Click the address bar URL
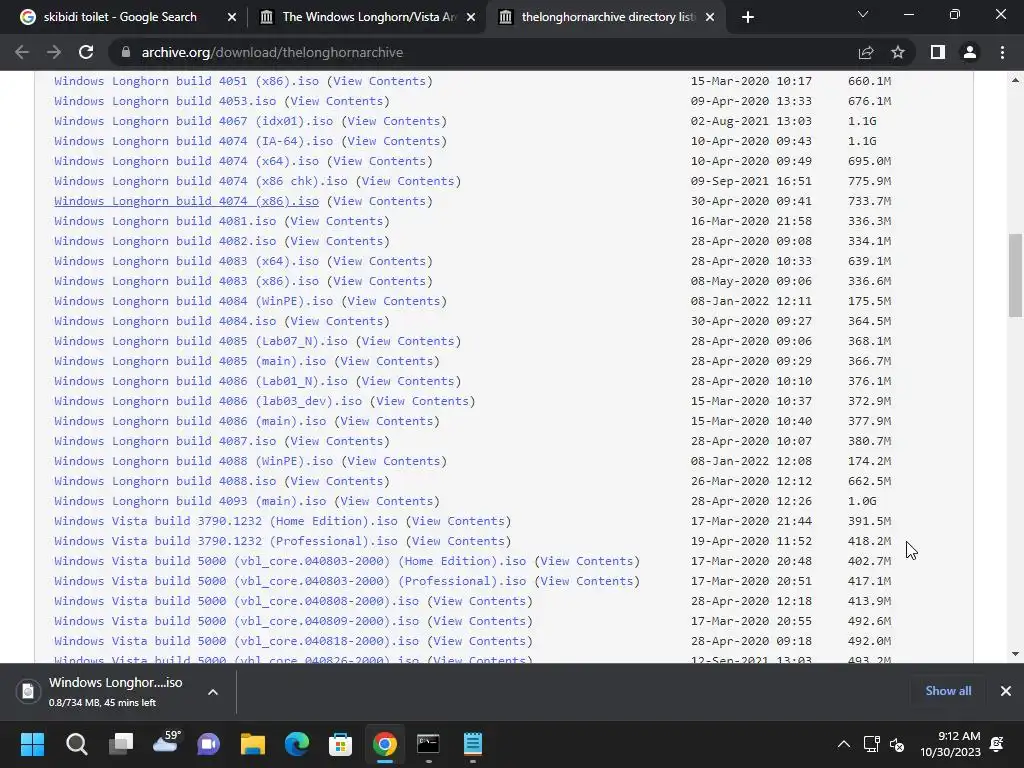The height and width of the screenshot is (768, 1024). [x=272, y=52]
